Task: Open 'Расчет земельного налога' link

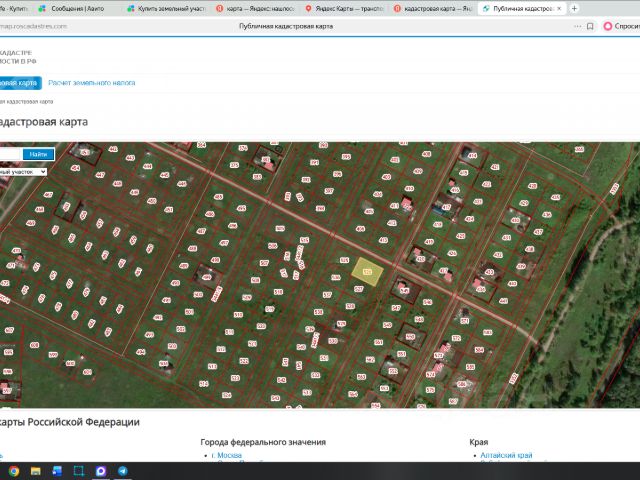Action: [91, 82]
